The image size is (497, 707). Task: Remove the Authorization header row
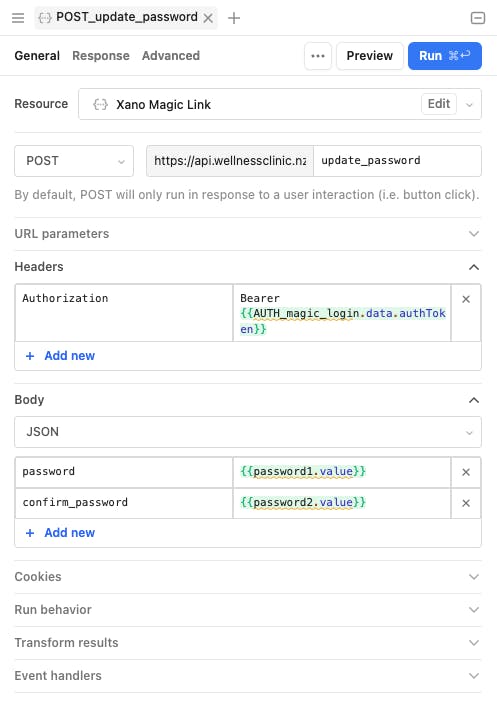[x=466, y=299]
